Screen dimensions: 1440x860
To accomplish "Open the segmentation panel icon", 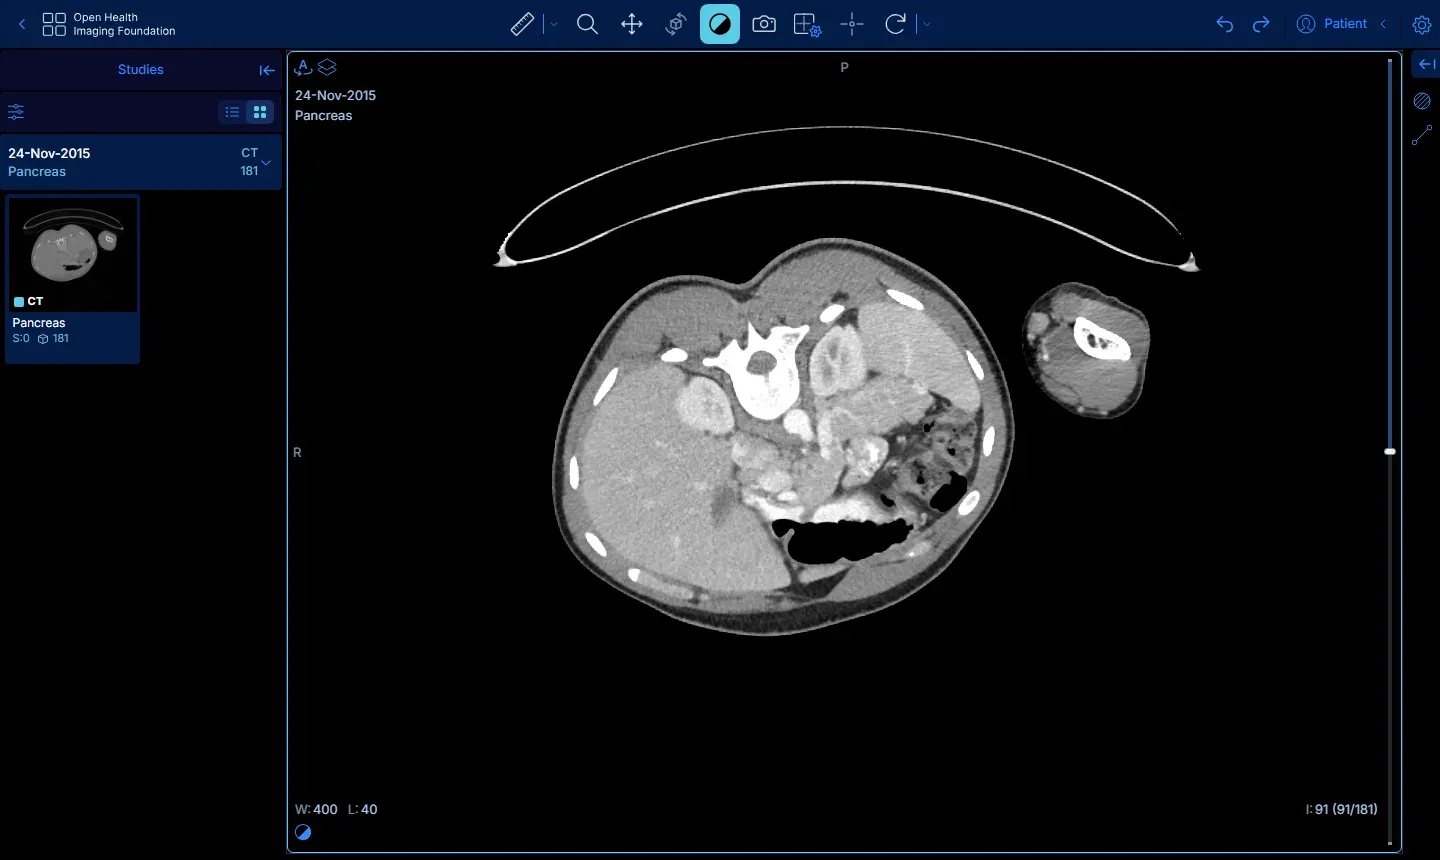I will (x=1422, y=101).
